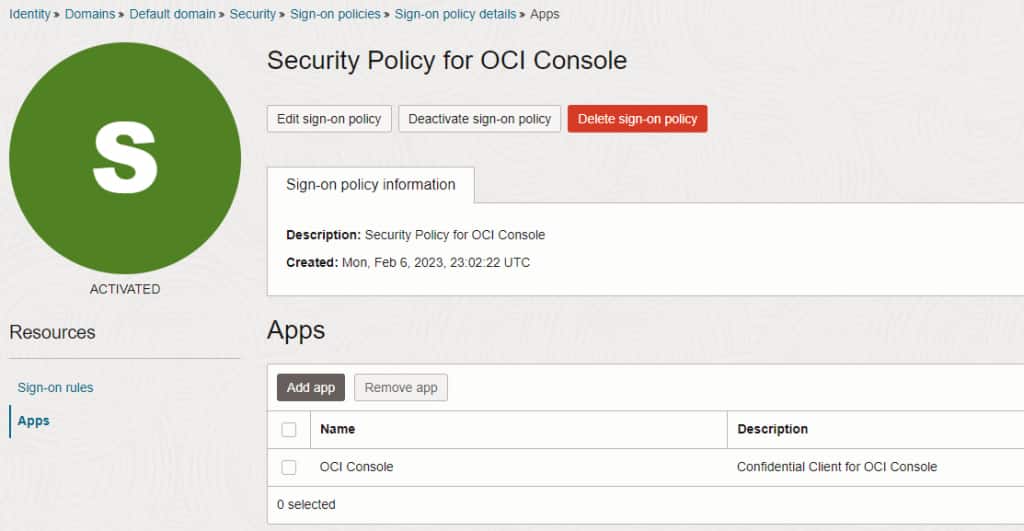
Task: Click the green S policy avatar icon
Action: (125, 158)
